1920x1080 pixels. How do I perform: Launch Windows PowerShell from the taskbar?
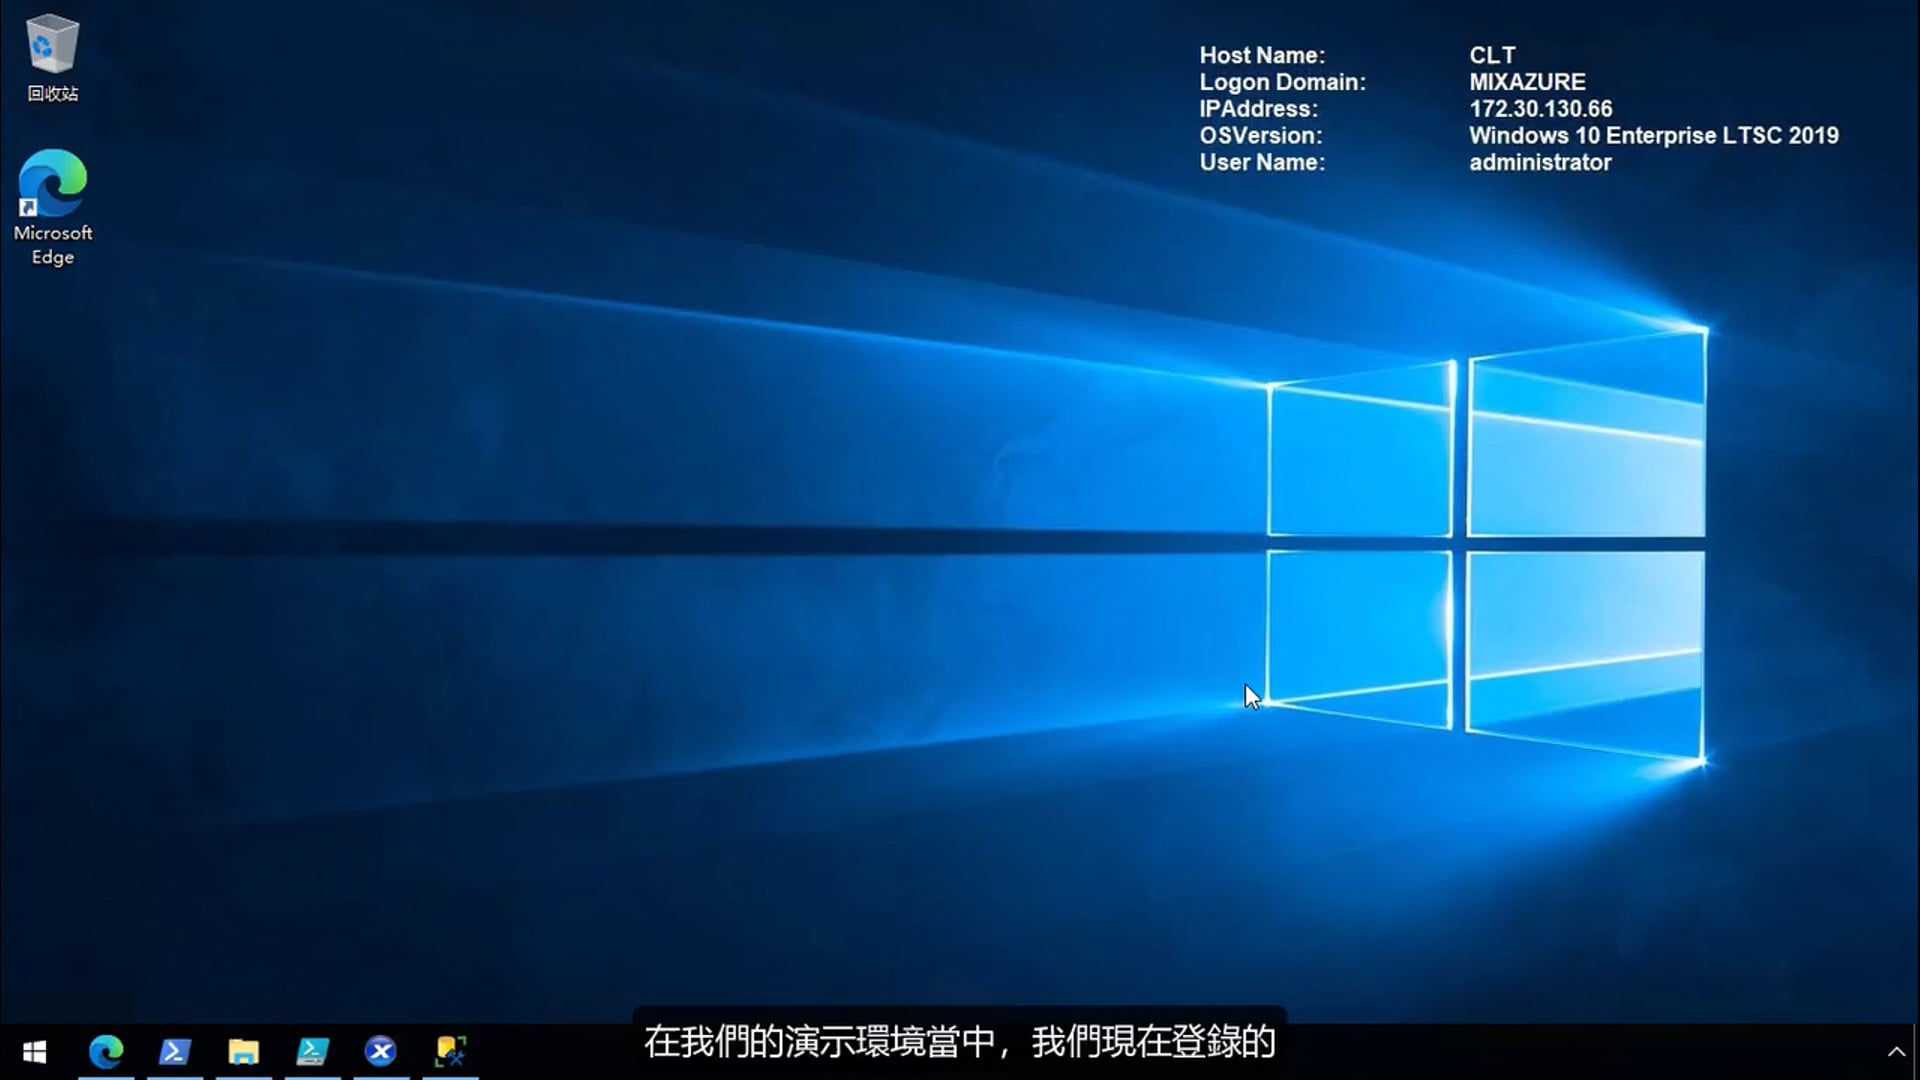click(x=175, y=1051)
